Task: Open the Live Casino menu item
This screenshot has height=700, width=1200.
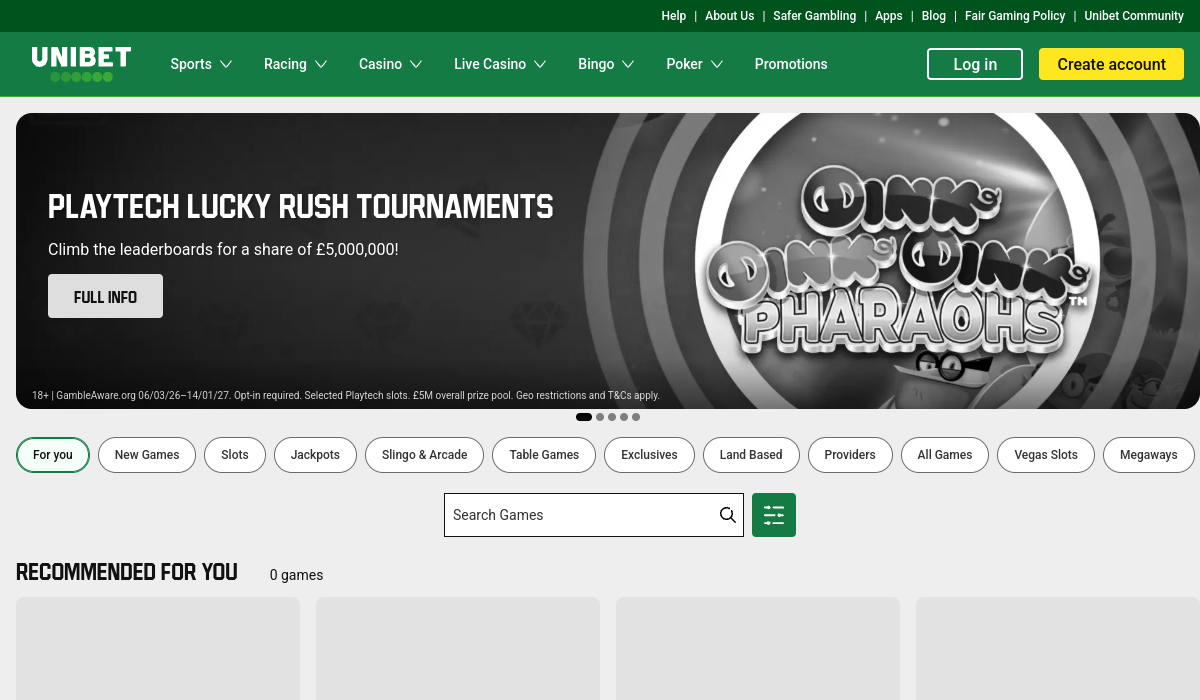Action: click(x=490, y=64)
